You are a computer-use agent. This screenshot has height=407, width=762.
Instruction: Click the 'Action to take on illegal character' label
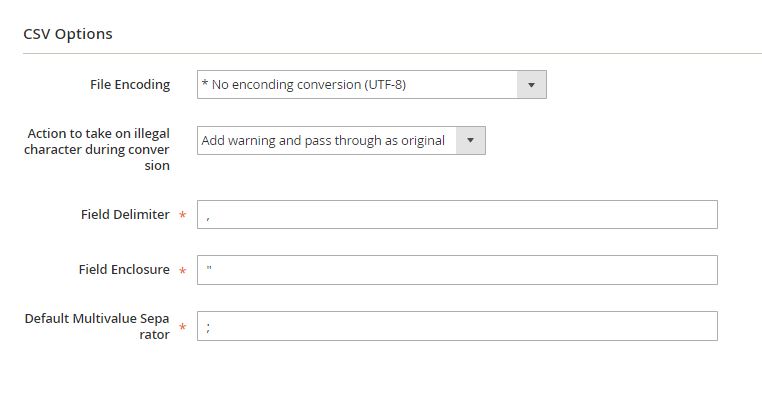pos(97,149)
